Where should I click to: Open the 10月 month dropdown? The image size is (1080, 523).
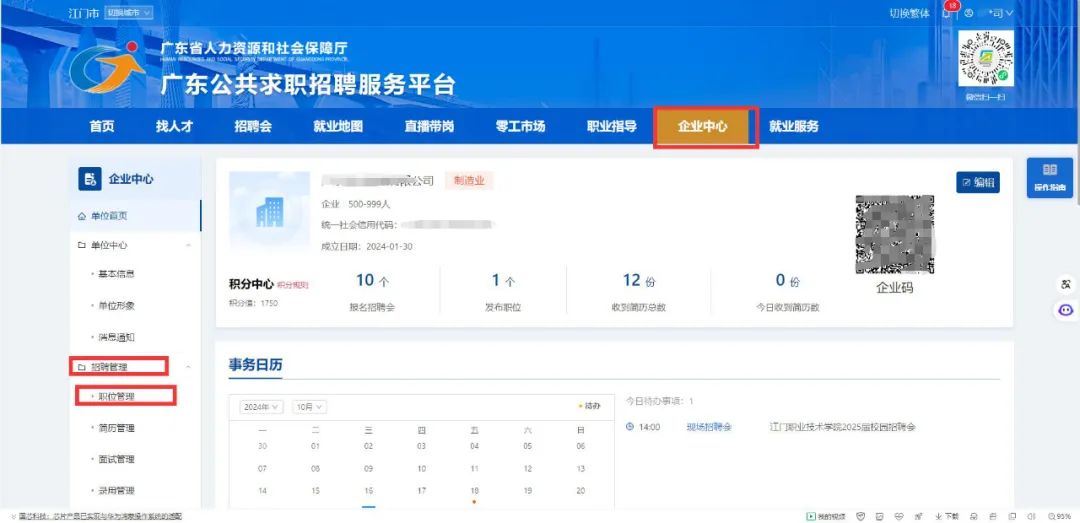click(310, 407)
